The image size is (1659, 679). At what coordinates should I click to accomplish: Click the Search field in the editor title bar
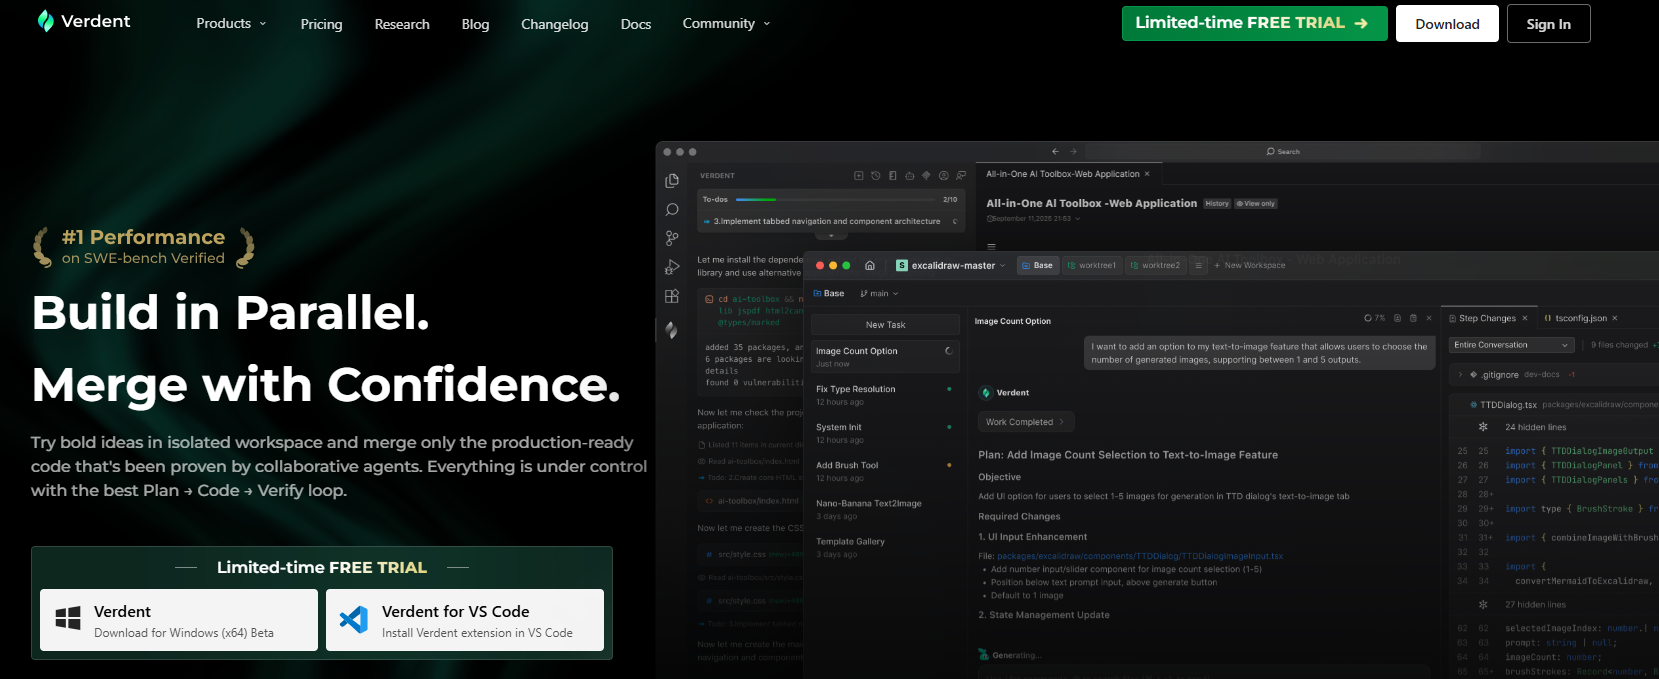pyautogui.click(x=1283, y=151)
